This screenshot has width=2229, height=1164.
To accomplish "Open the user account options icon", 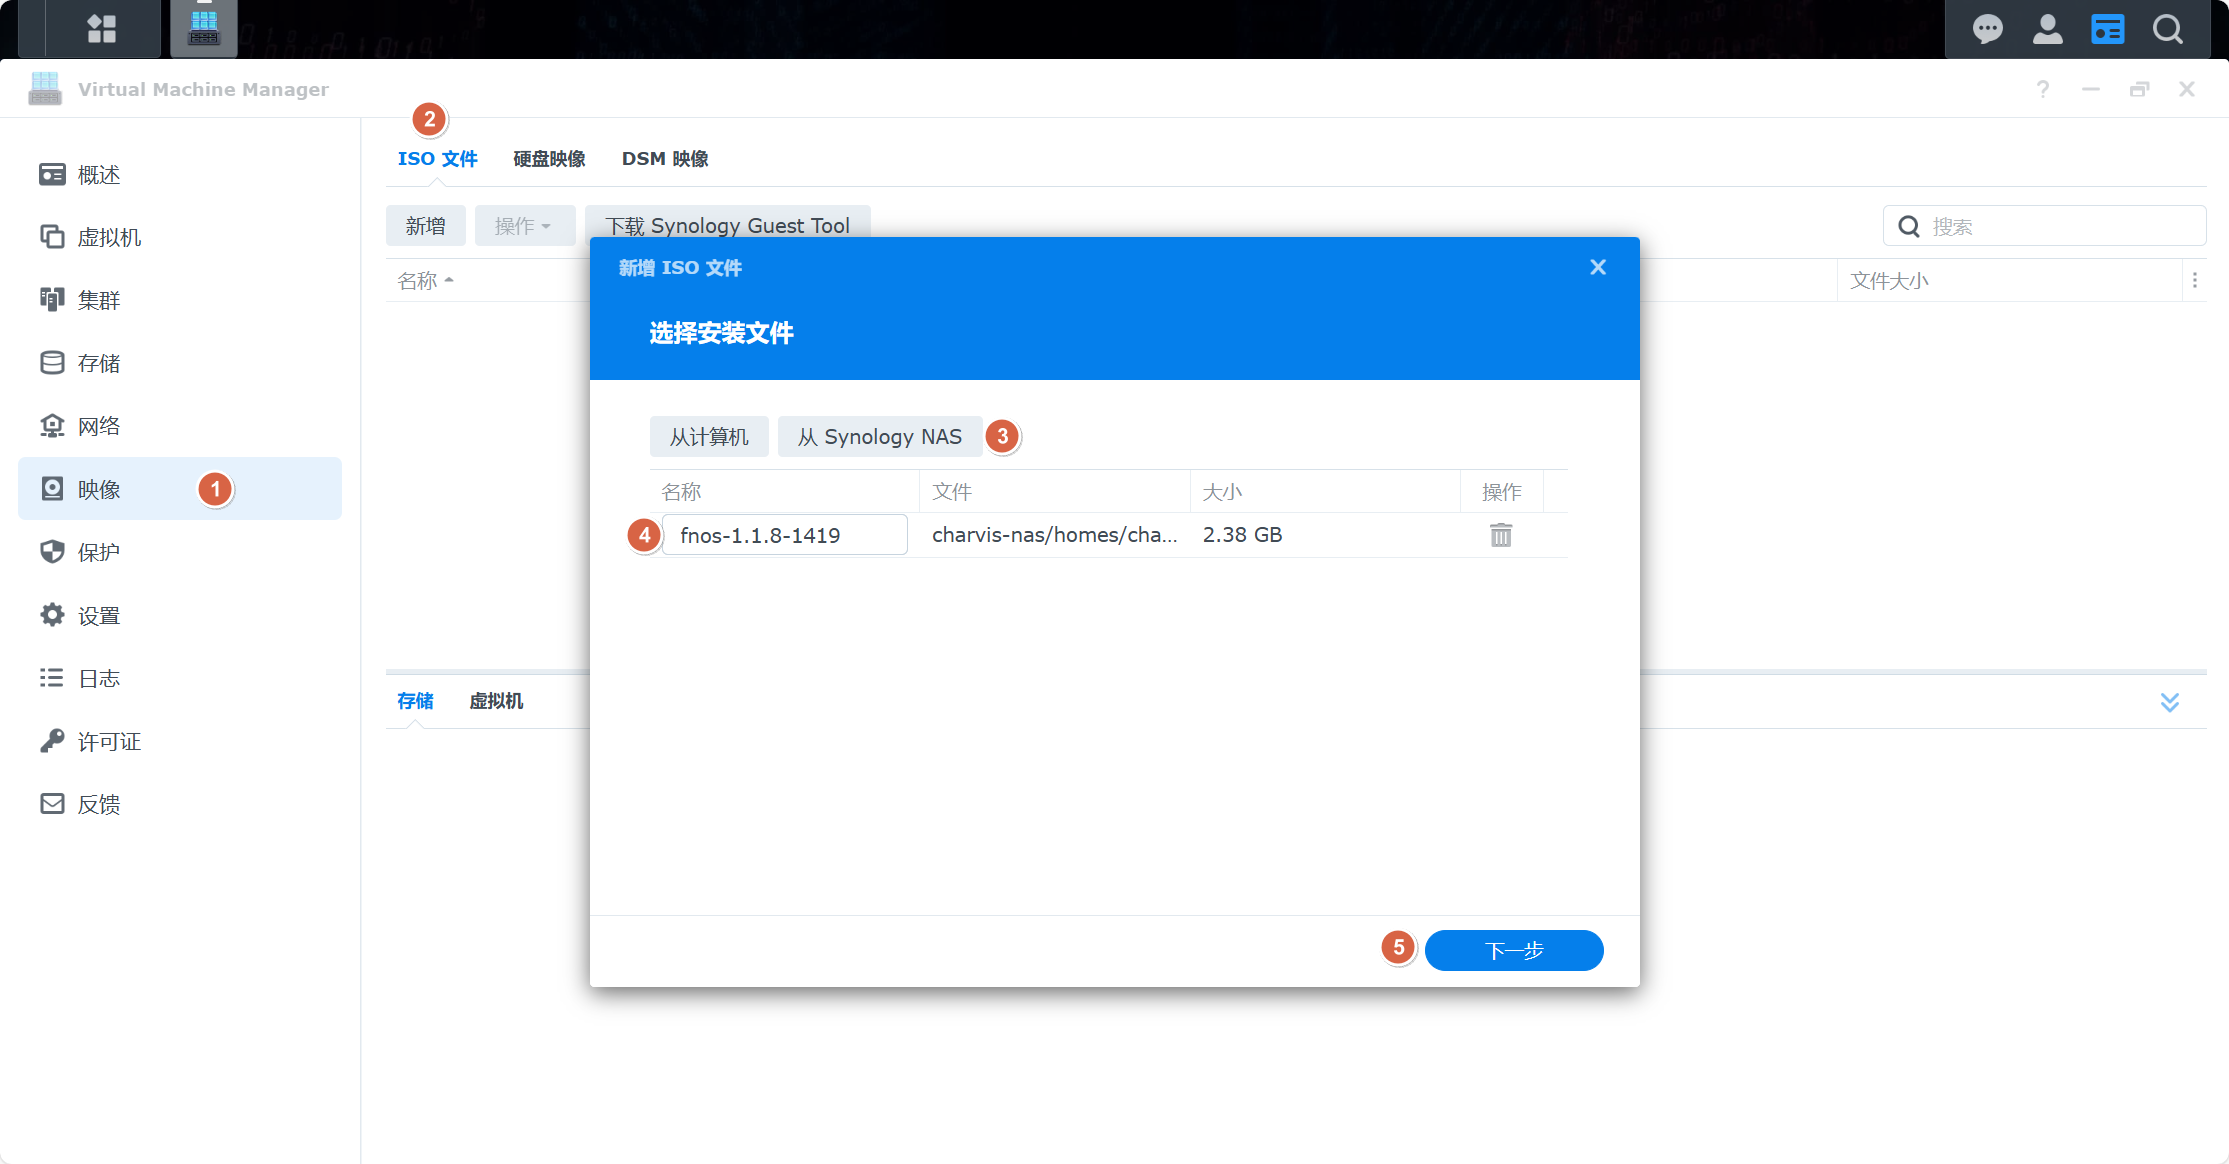I will 2047,29.
